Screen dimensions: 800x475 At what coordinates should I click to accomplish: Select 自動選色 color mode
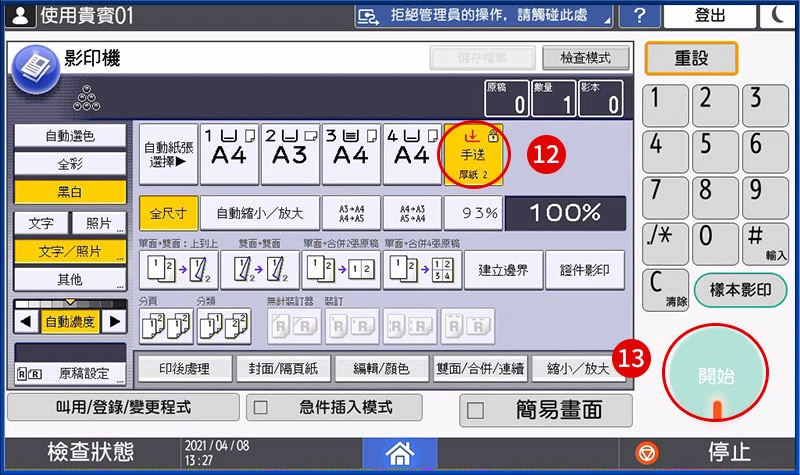tap(70, 136)
